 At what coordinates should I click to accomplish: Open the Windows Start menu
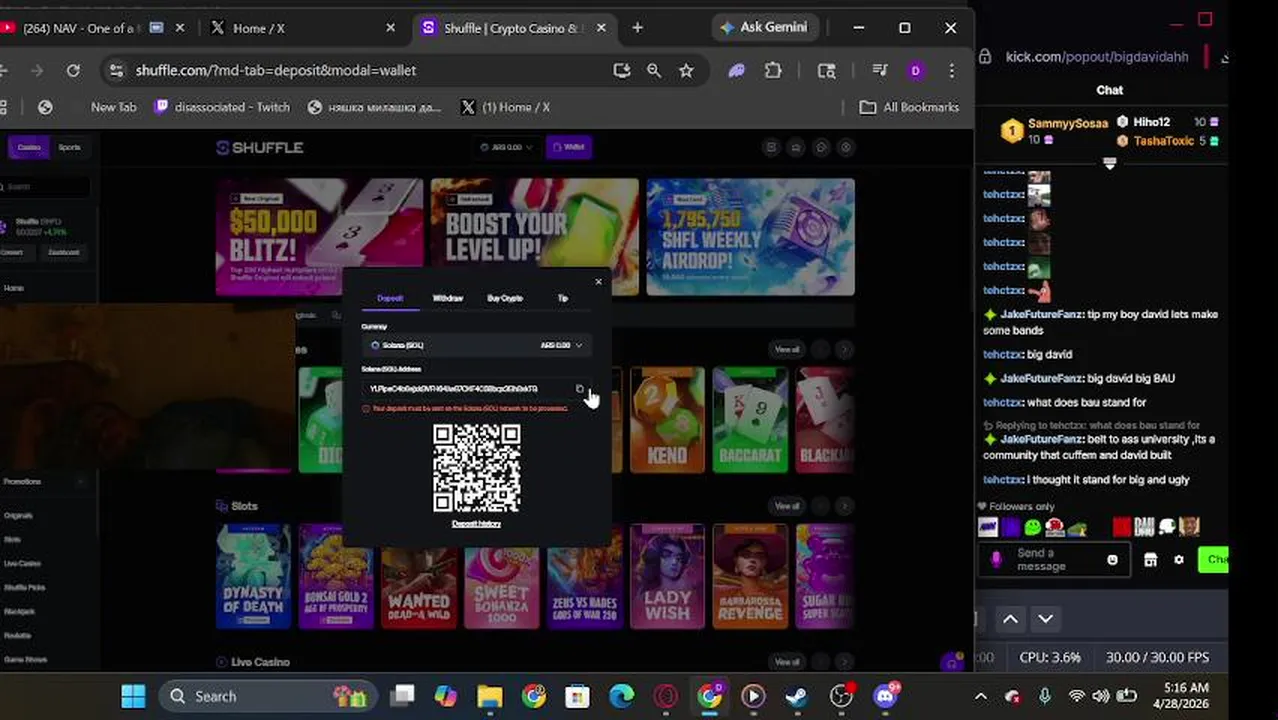click(132, 696)
